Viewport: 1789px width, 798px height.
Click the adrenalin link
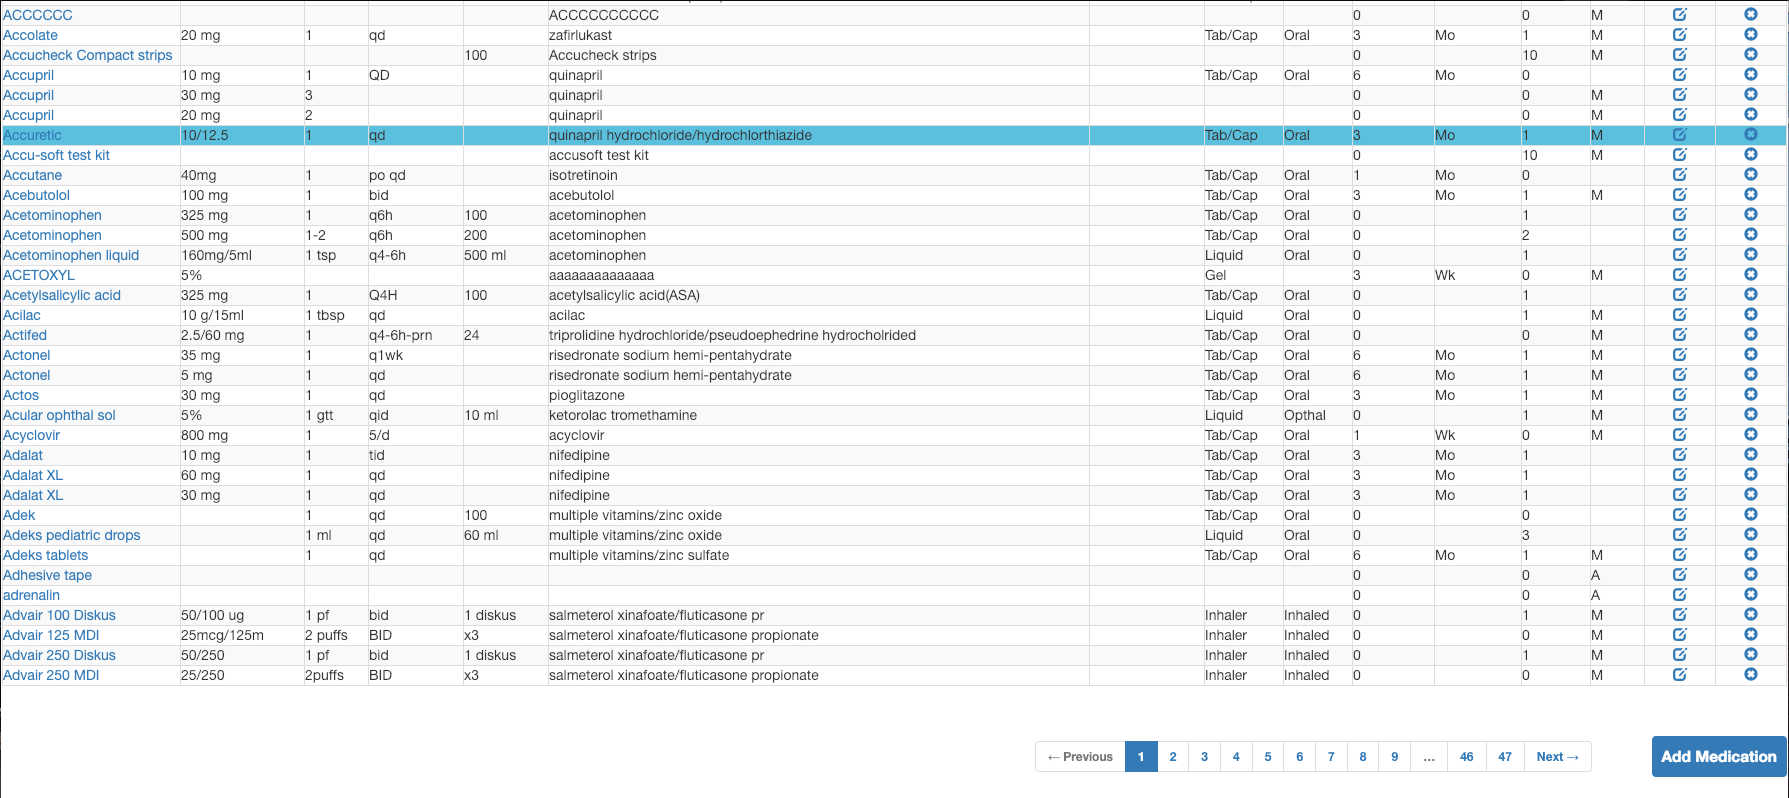[31, 595]
